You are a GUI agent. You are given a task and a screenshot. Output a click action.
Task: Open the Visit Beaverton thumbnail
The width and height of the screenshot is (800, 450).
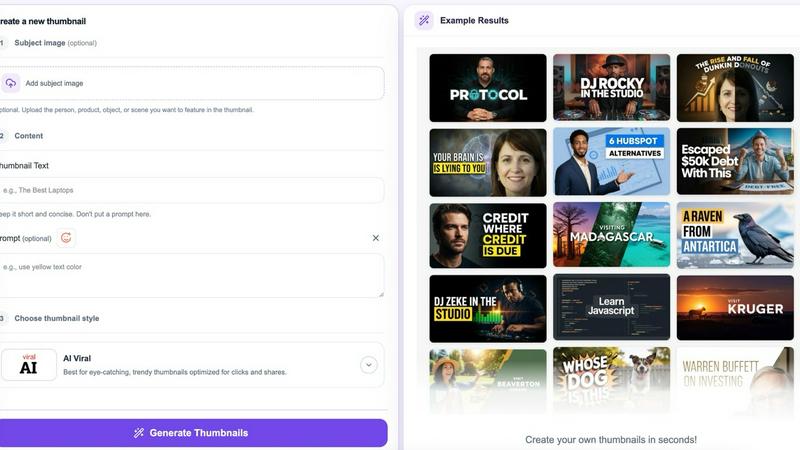coord(488,381)
